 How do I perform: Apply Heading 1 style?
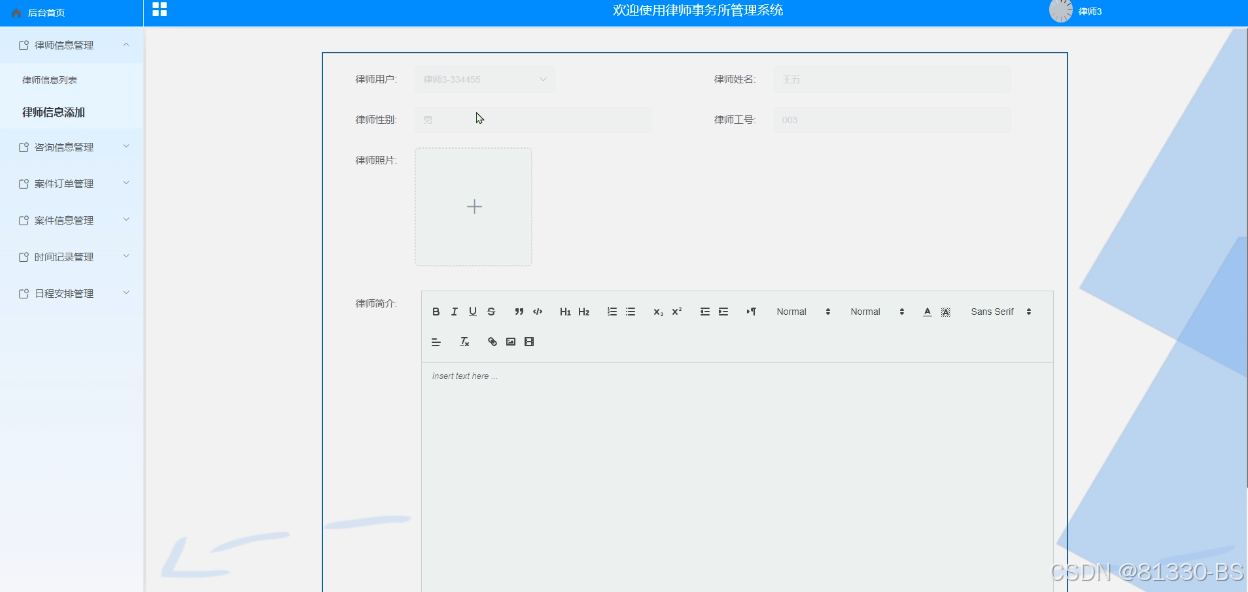pos(565,312)
